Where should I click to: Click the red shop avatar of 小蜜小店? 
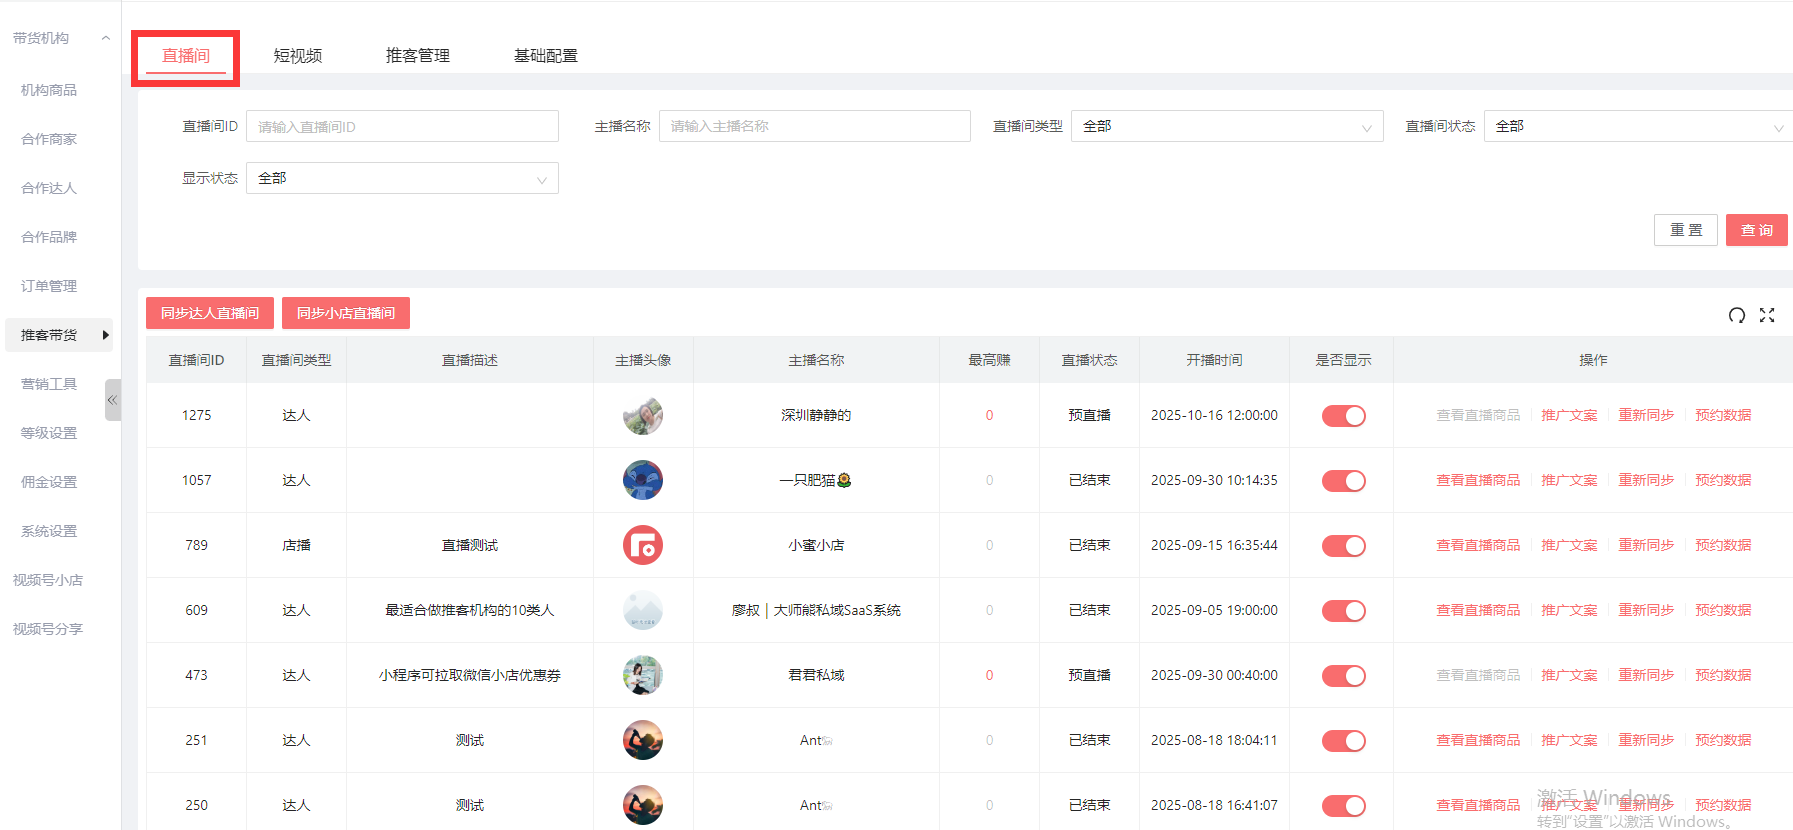pos(642,545)
